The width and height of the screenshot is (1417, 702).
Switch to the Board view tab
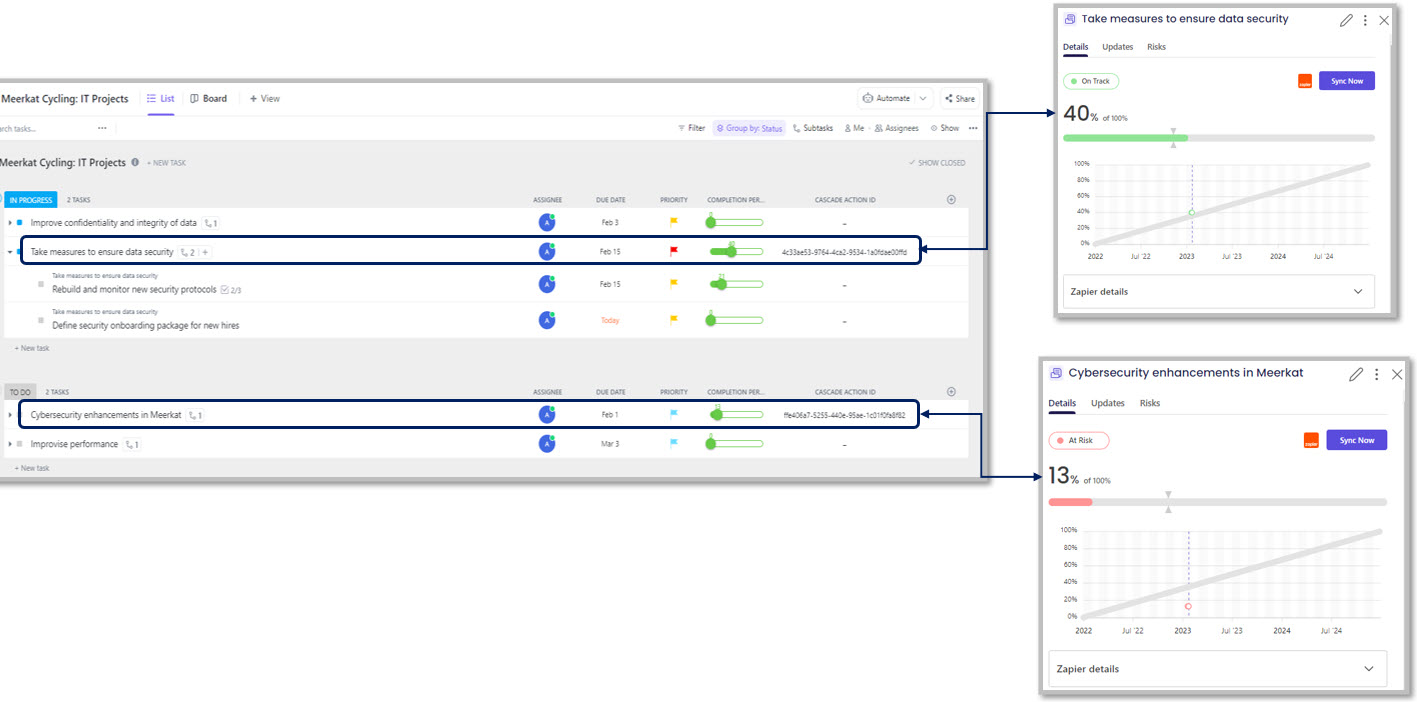208,99
